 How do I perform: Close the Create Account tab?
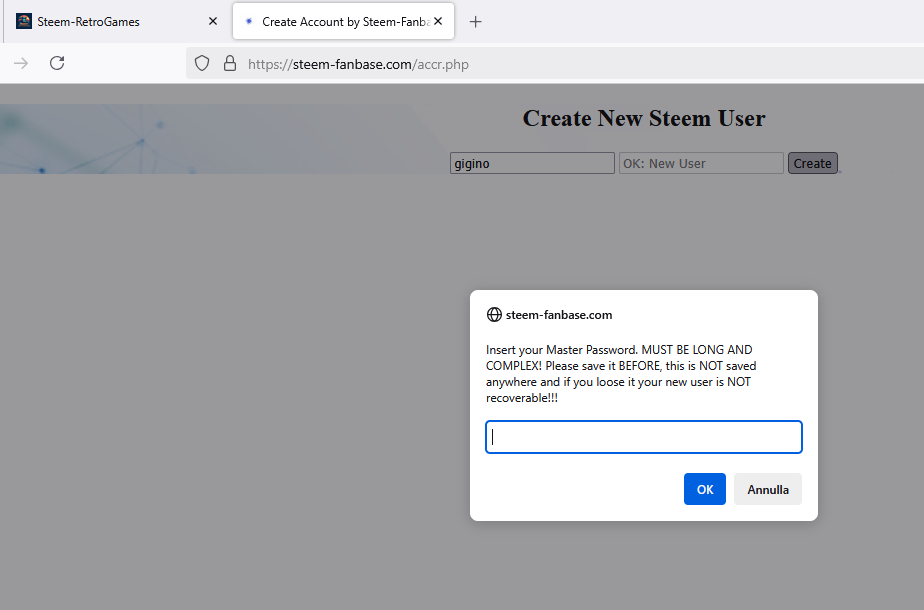438,21
